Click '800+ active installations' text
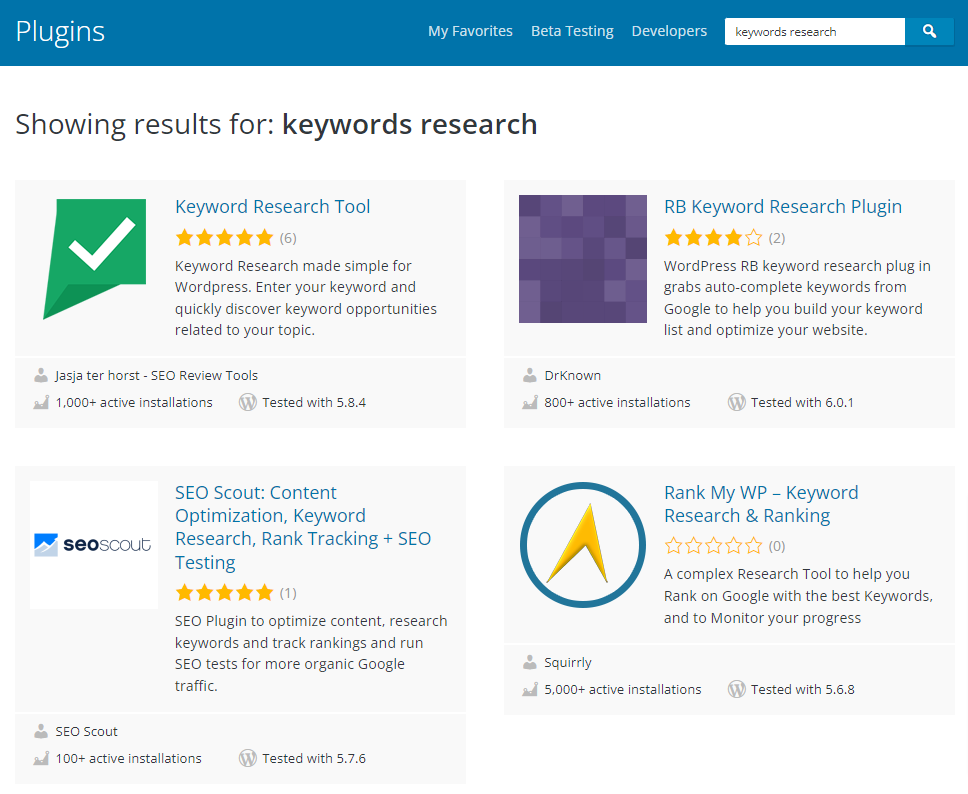Screen dimensions: 968x794 click(617, 403)
